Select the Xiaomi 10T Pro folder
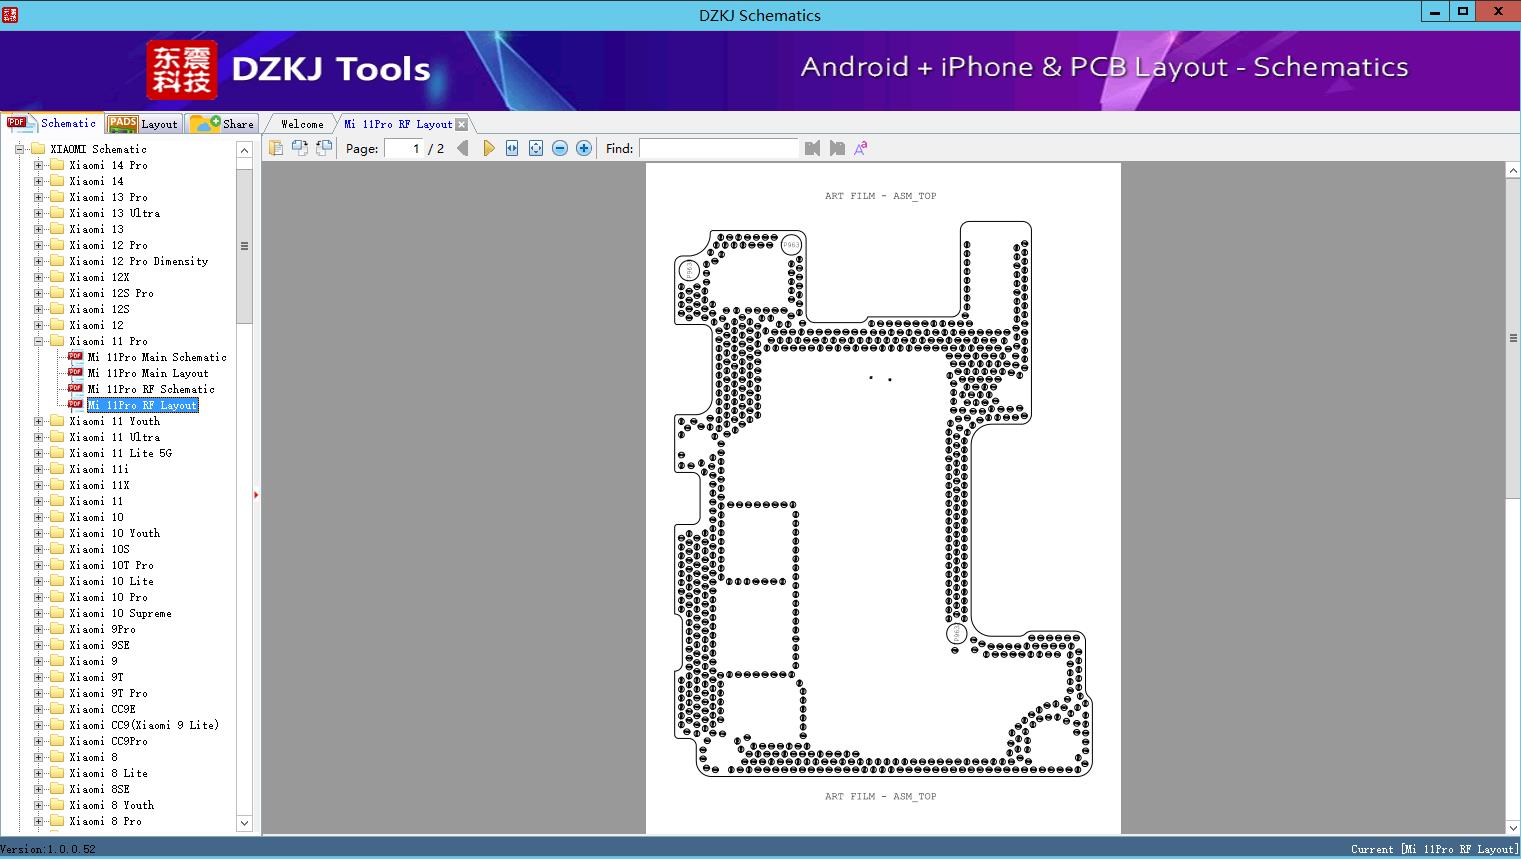1521x859 pixels. [x=112, y=565]
